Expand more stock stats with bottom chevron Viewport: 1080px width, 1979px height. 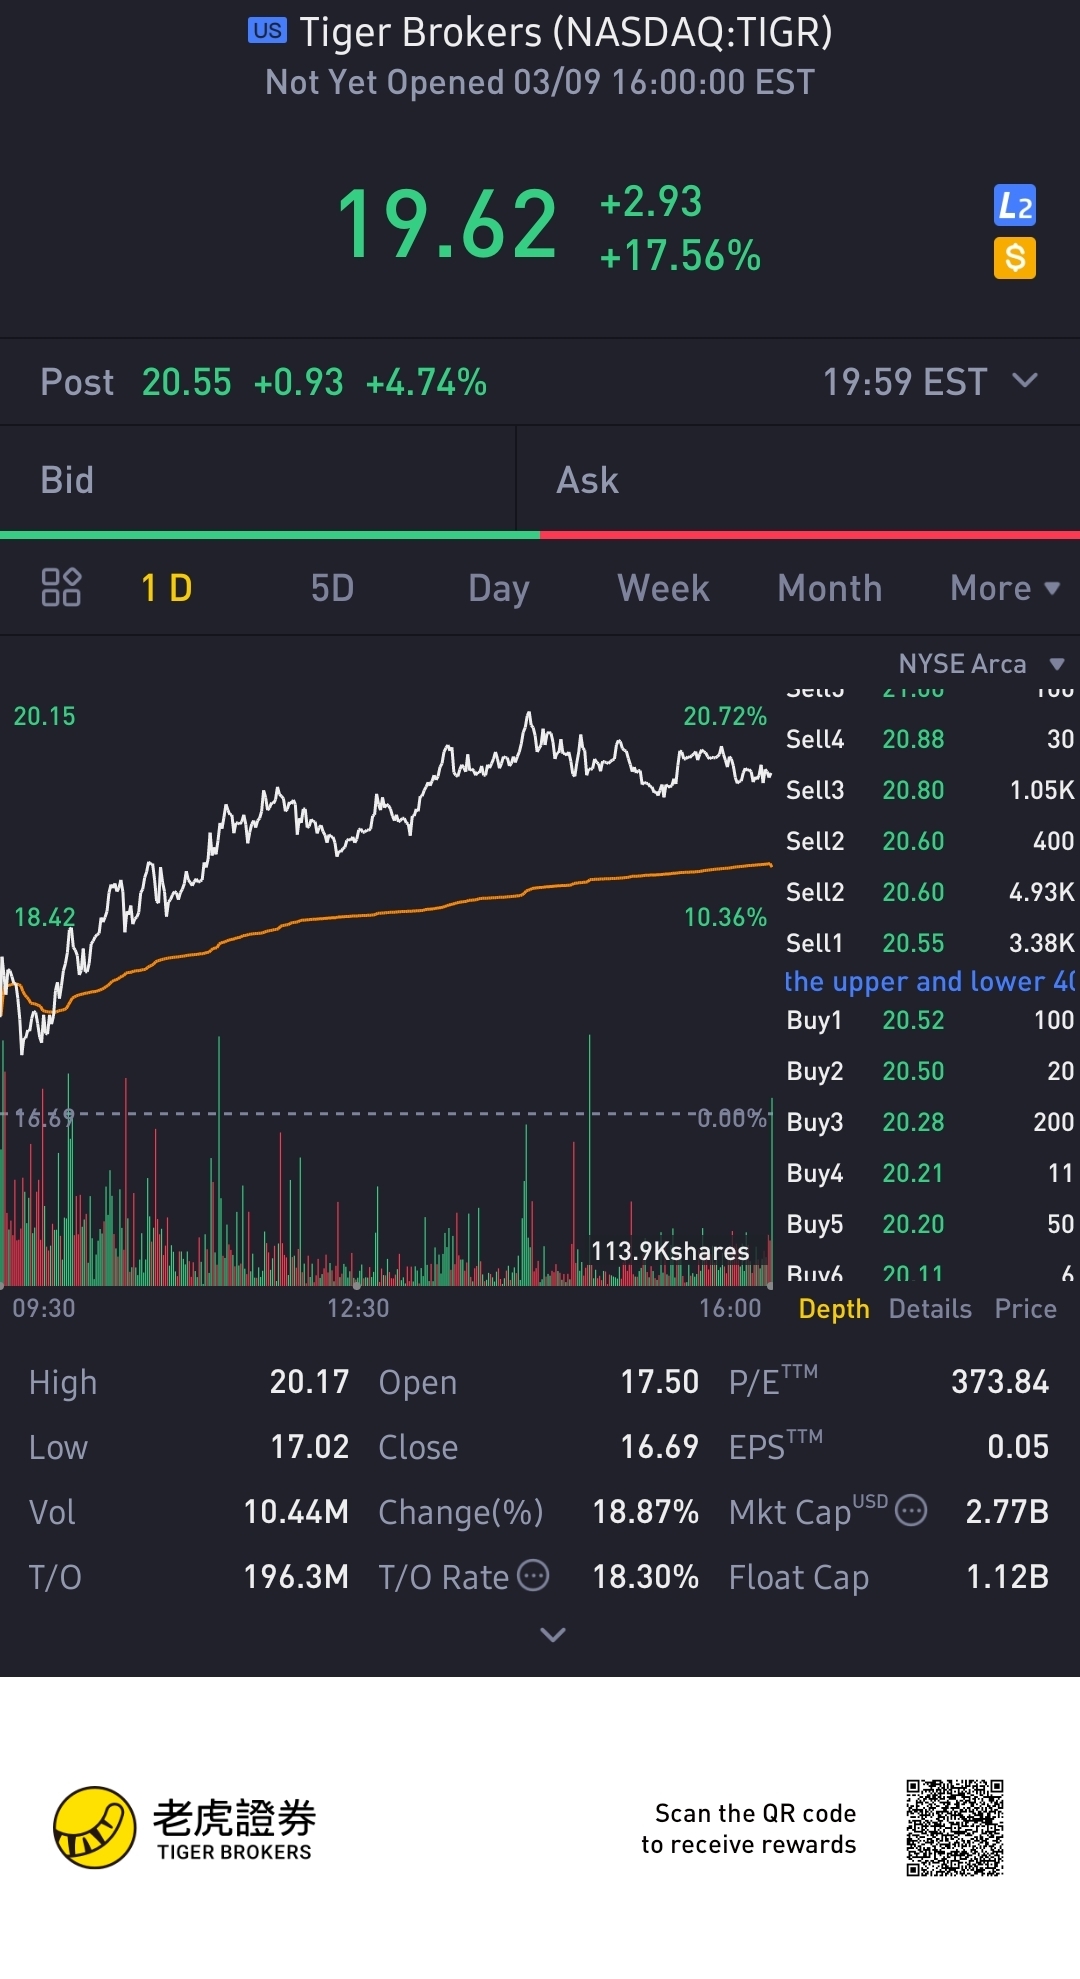[x=552, y=1635]
